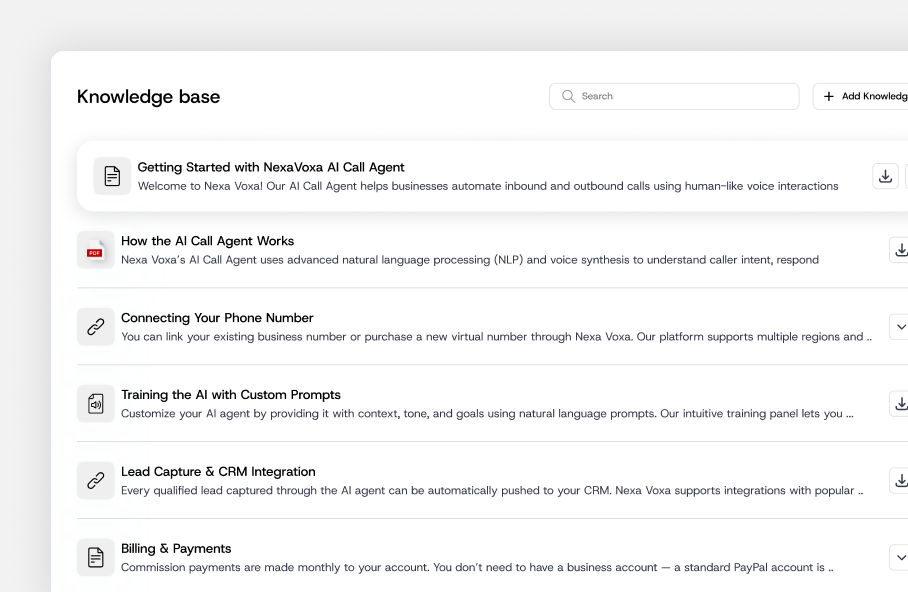Click the Knowledge base heading
Viewport: 908px width, 592px height.
tap(148, 97)
